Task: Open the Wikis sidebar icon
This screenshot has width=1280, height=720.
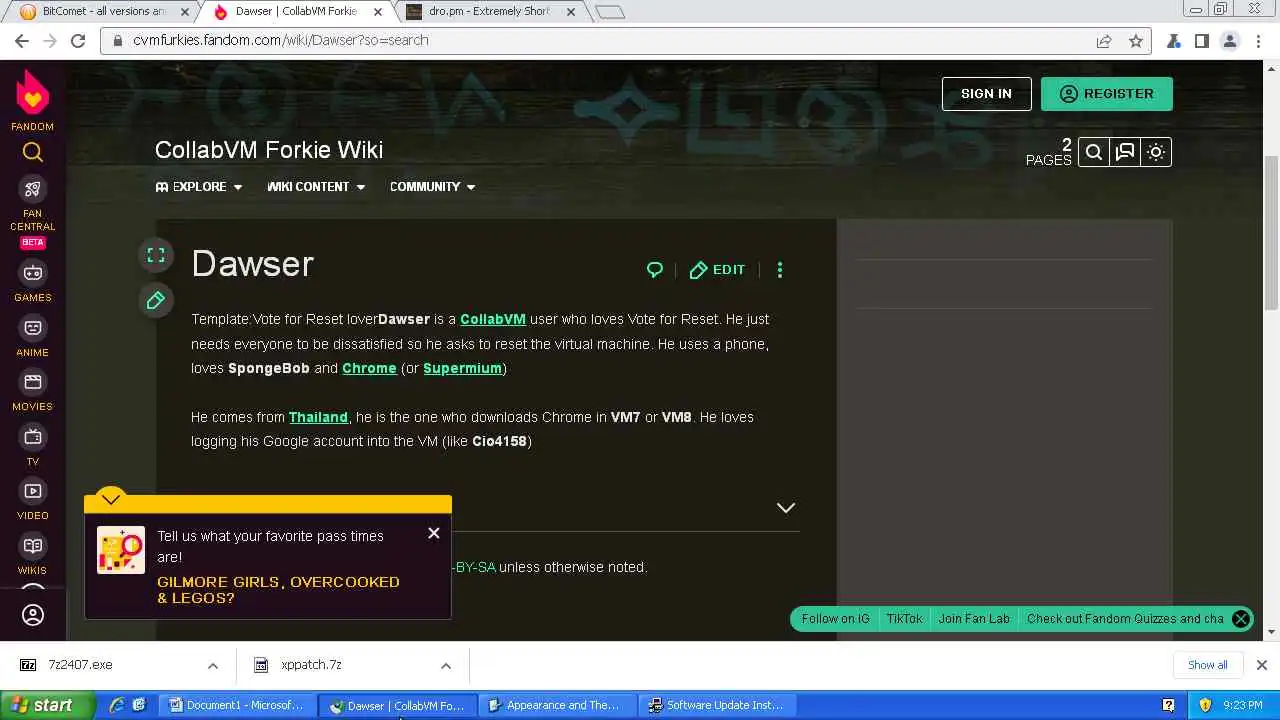Action: (x=33, y=546)
